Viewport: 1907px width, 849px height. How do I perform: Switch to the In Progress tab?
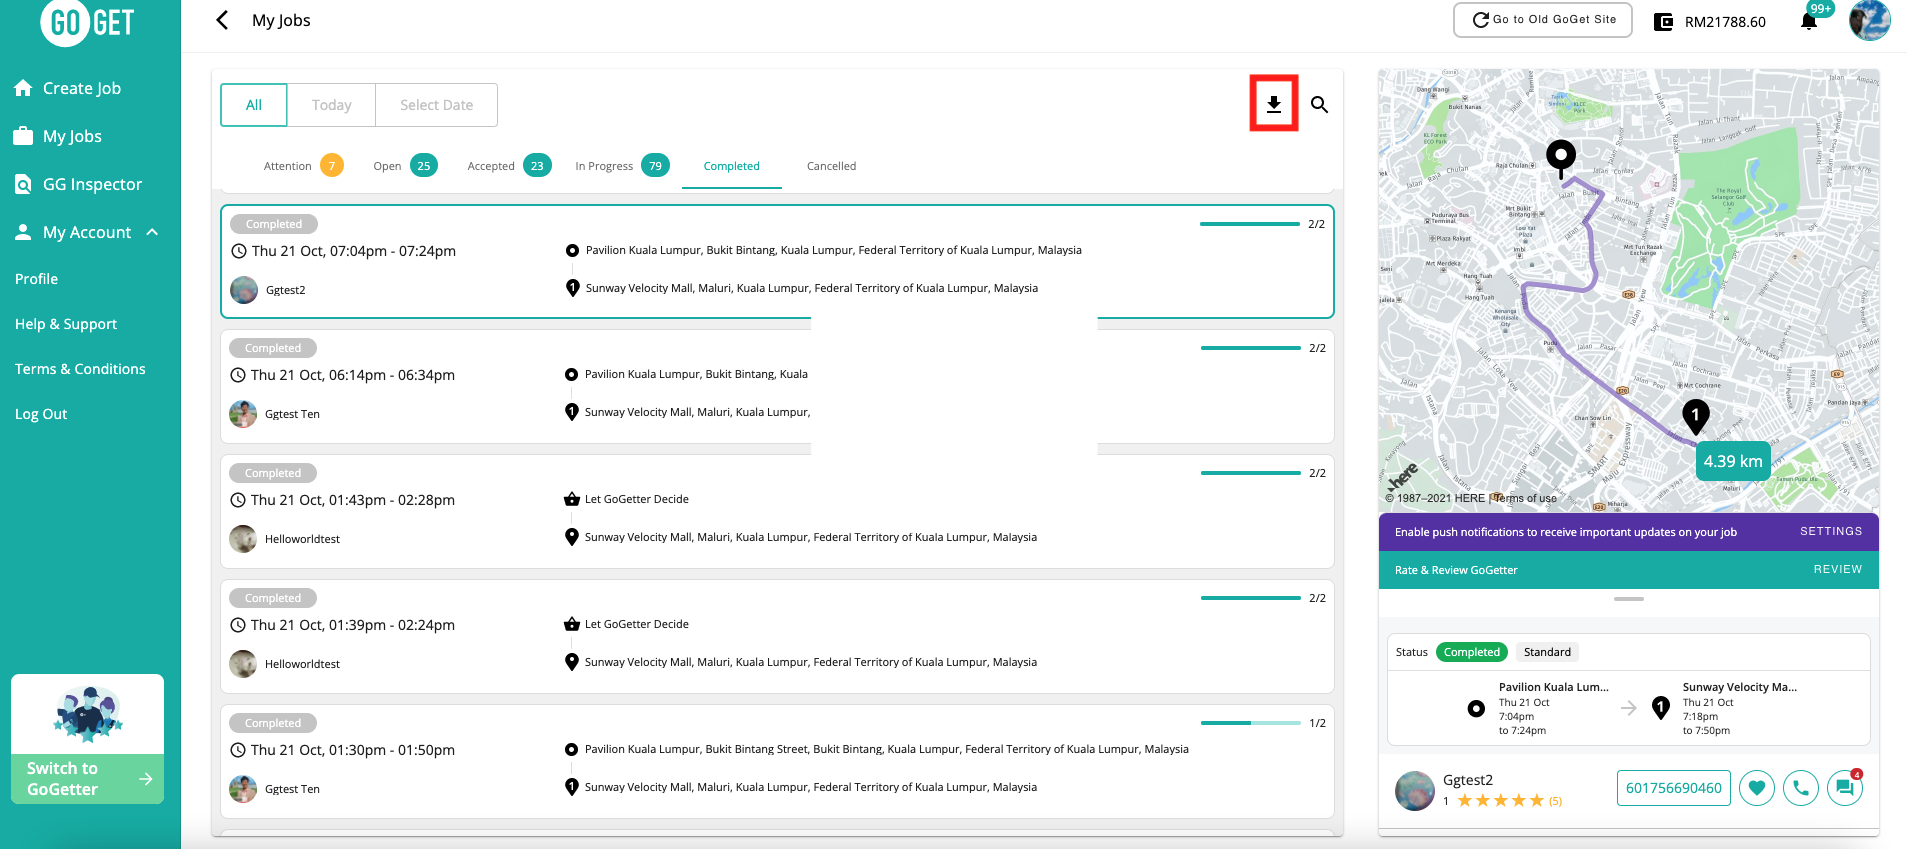click(622, 166)
